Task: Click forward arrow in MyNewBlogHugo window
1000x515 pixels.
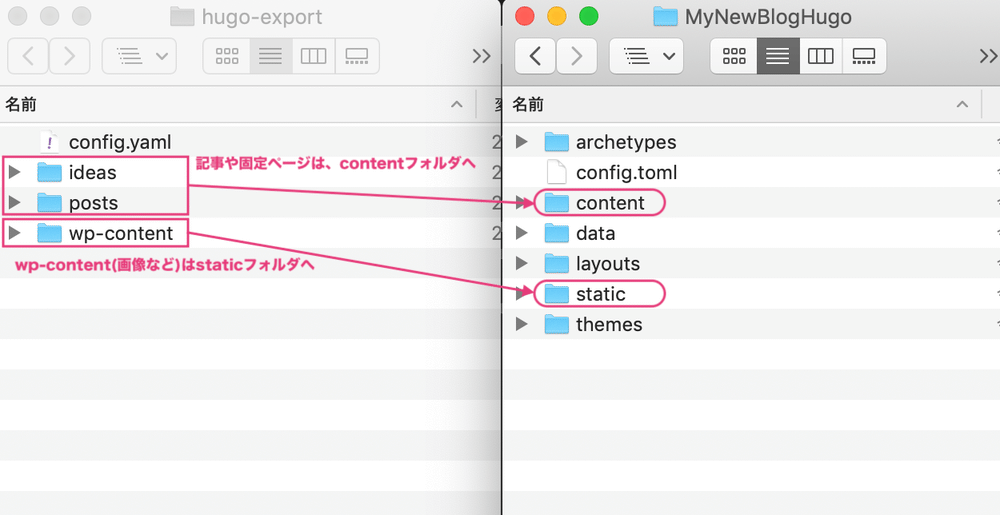Action: click(576, 56)
